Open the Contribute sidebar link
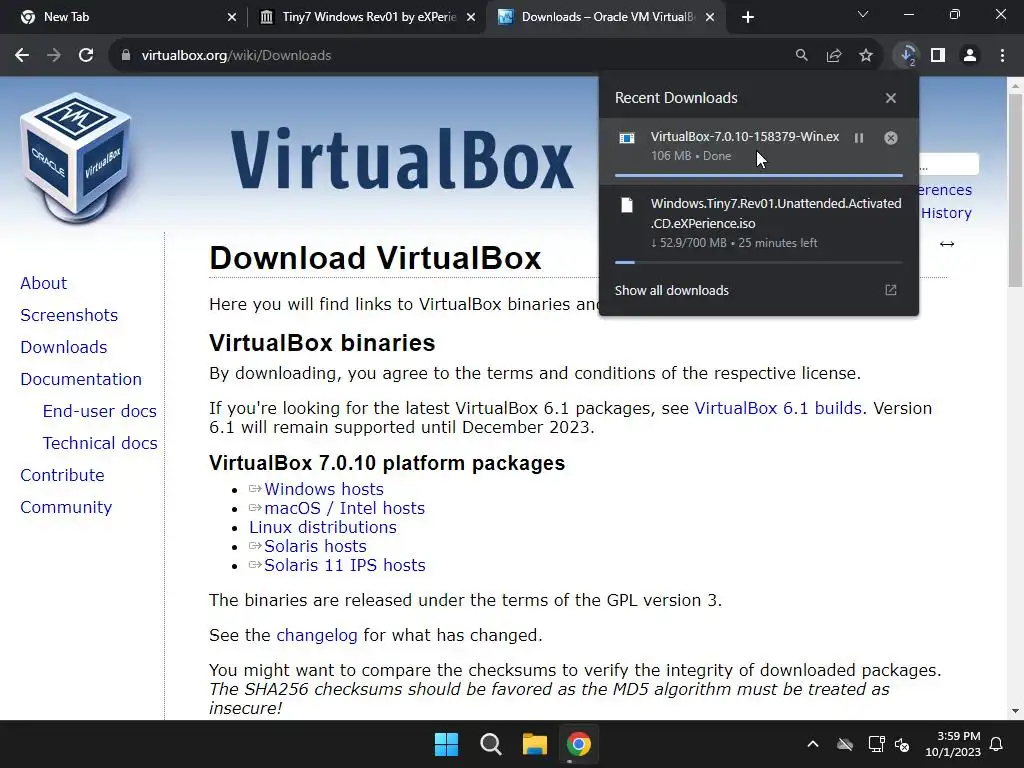This screenshot has height=768, width=1024. (62, 475)
